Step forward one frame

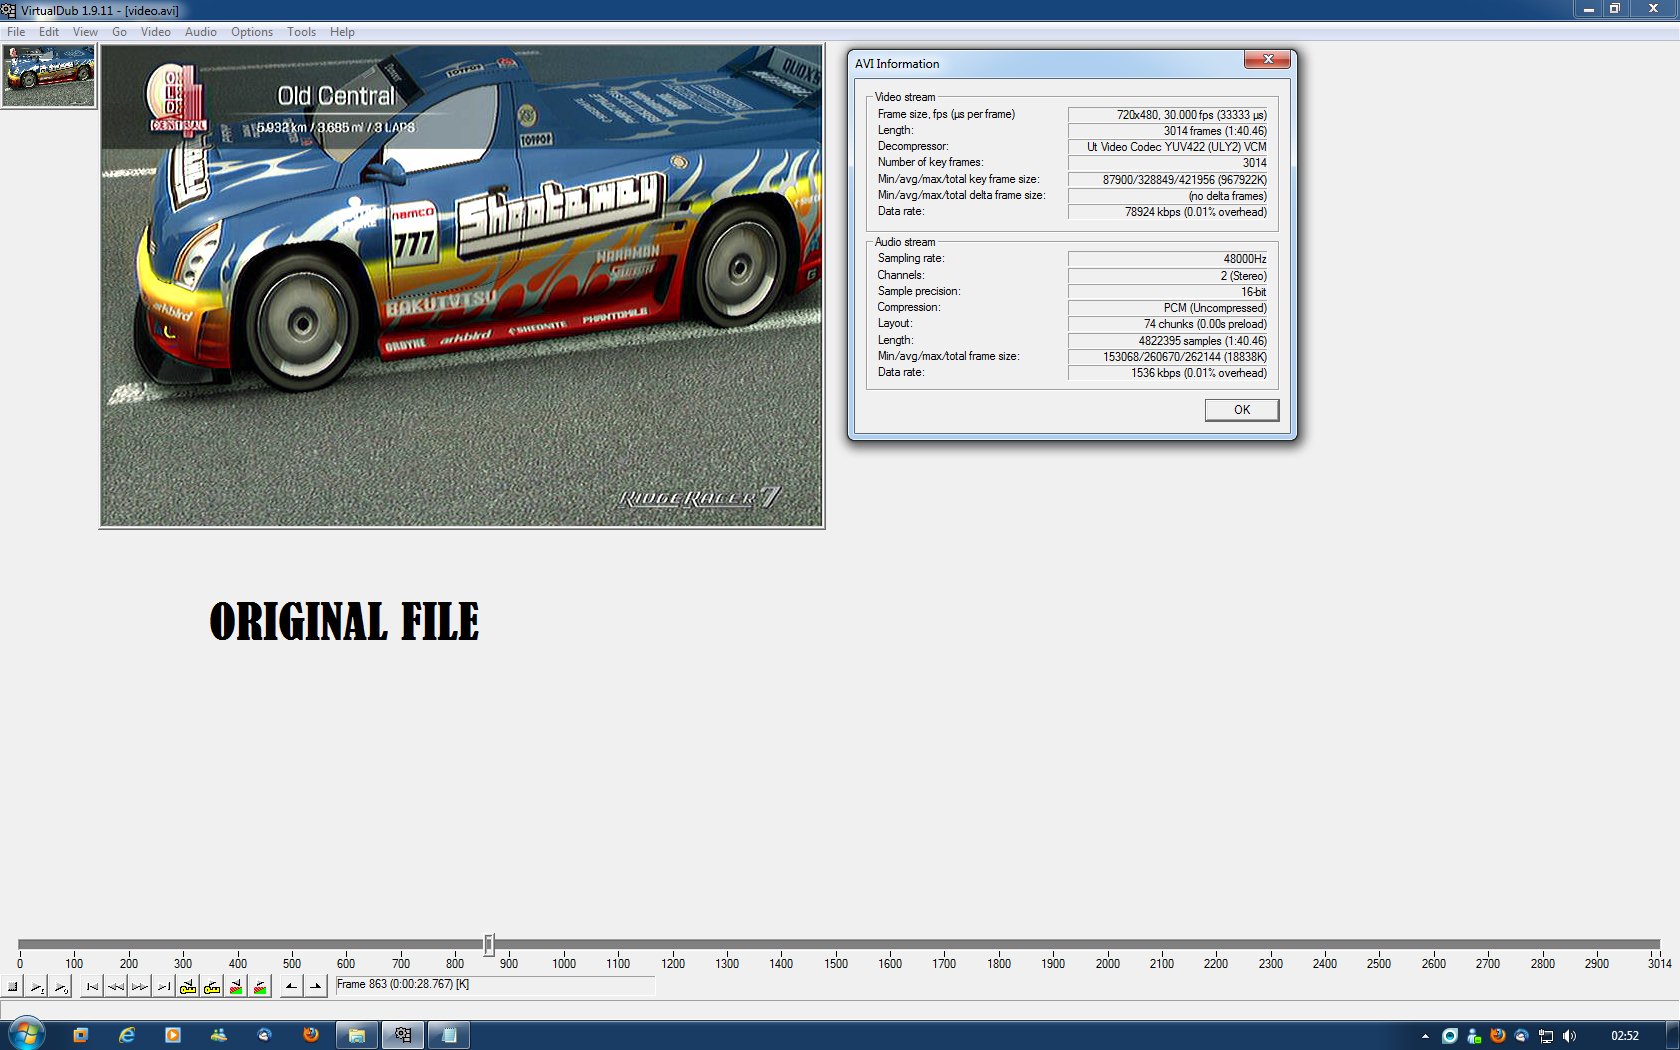[x=140, y=987]
